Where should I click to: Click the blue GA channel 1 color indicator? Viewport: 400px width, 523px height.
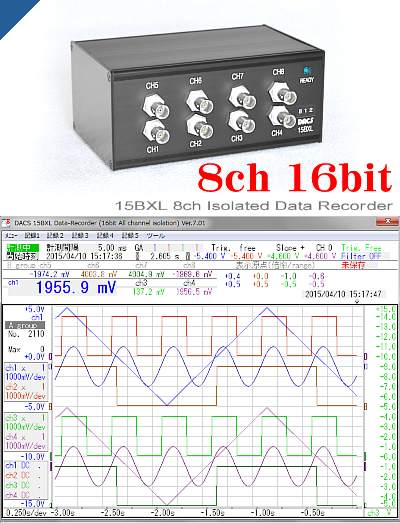tap(155, 248)
